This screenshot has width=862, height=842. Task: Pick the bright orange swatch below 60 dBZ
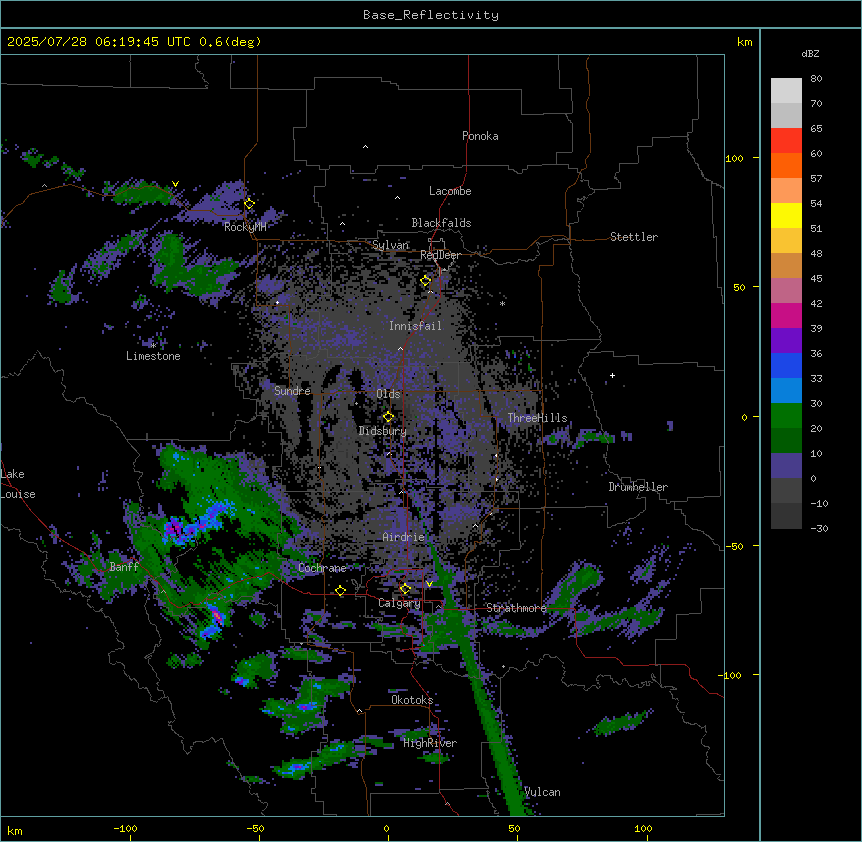(786, 165)
